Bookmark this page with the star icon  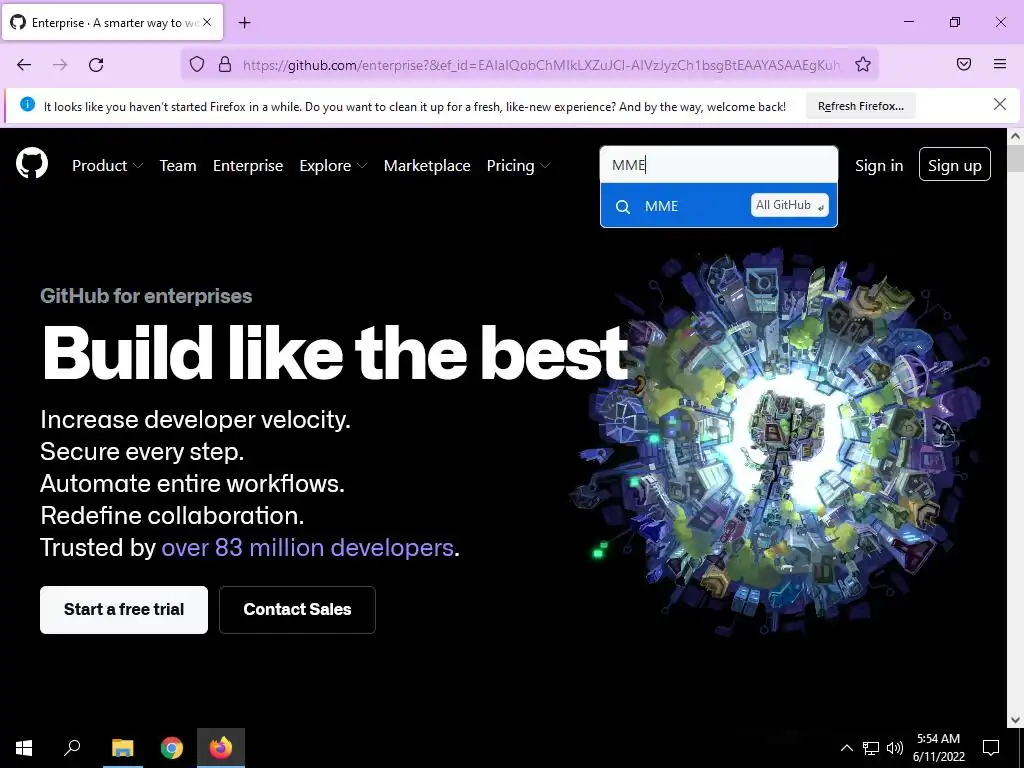[x=863, y=64]
